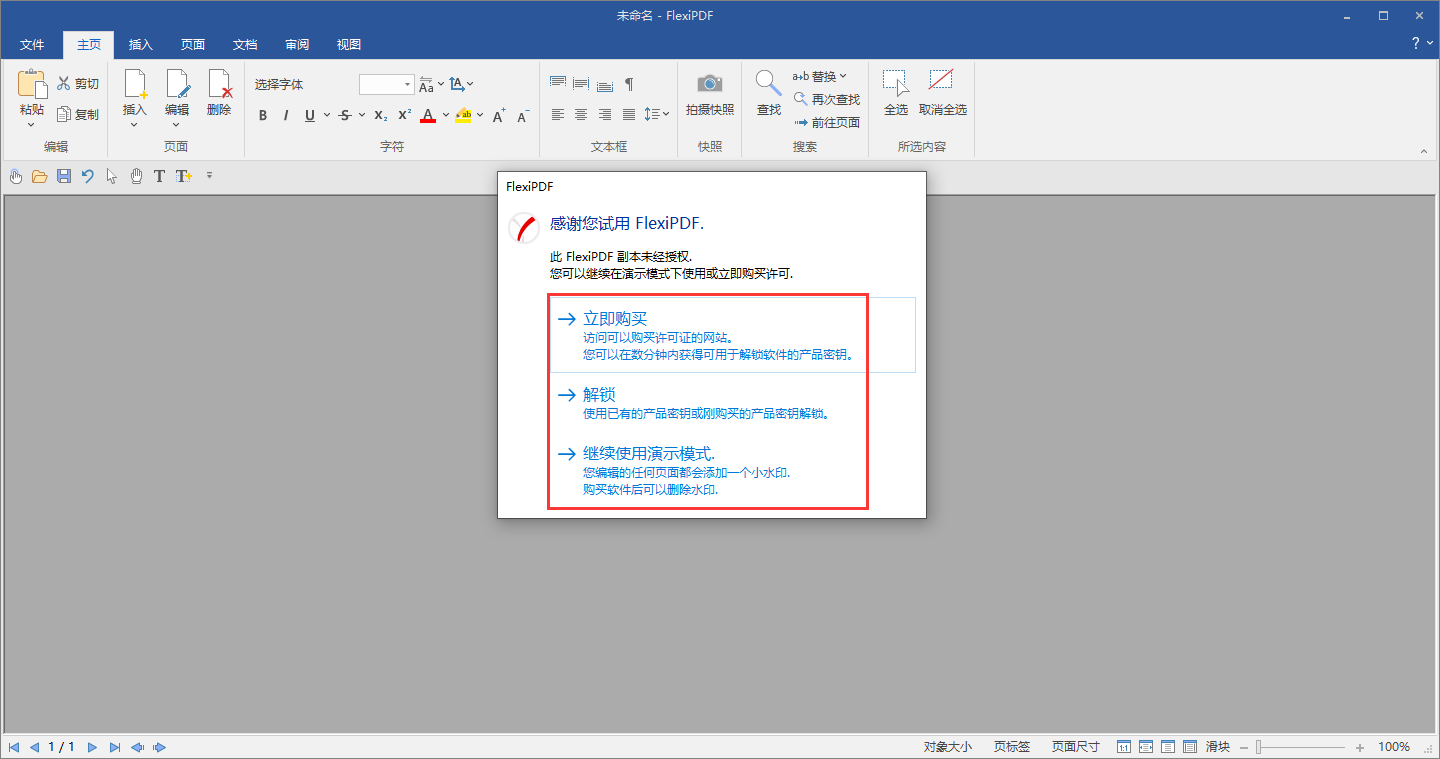The width and height of the screenshot is (1440, 759).
Task: Open the font size dropdown
Action: pos(407,85)
